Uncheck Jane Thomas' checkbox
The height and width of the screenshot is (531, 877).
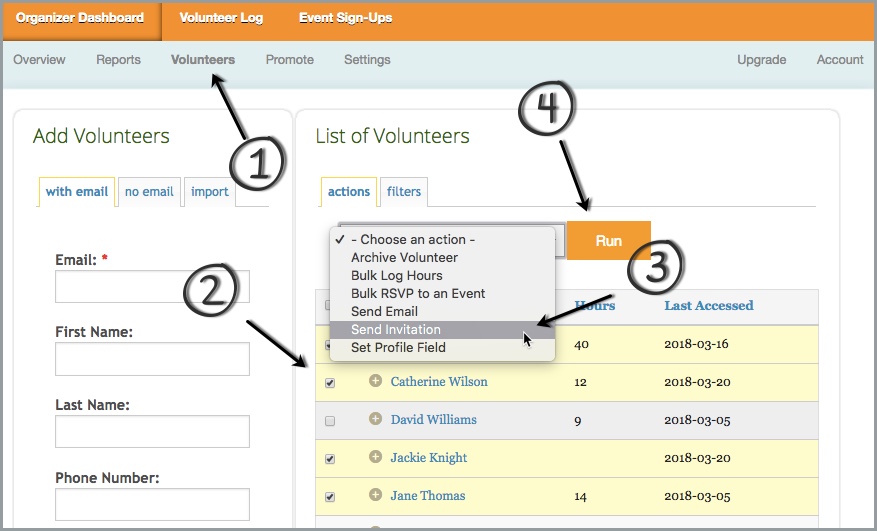click(x=330, y=497)
